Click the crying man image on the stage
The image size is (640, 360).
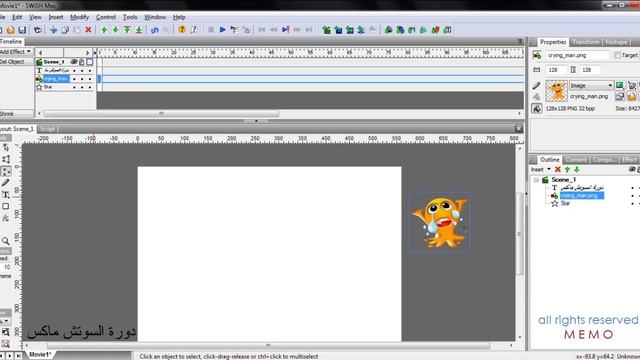(440, 223)
